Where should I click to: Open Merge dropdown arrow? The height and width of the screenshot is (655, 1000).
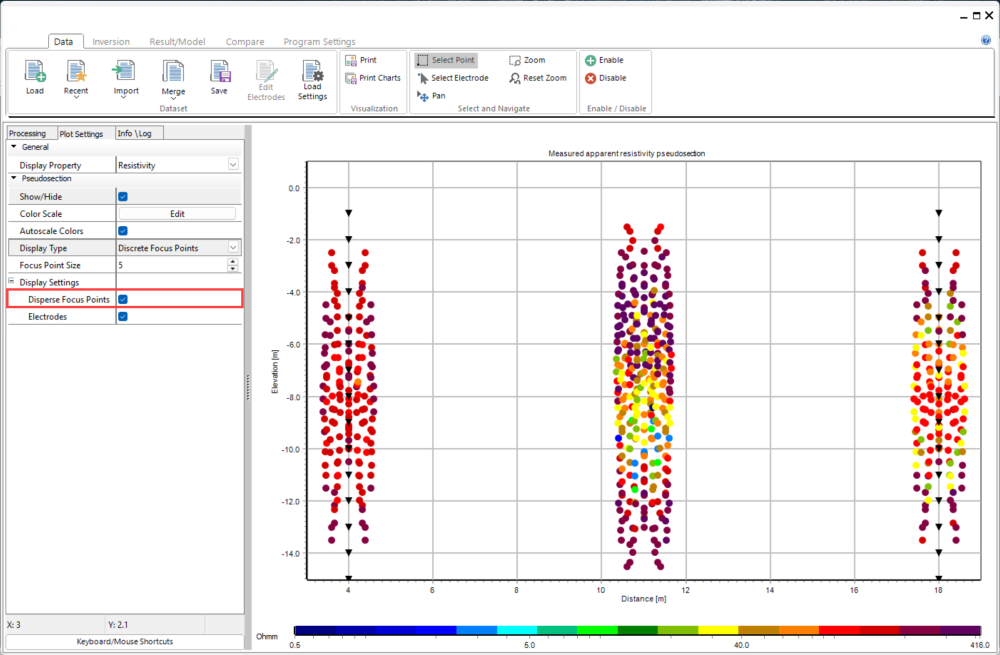173,99
